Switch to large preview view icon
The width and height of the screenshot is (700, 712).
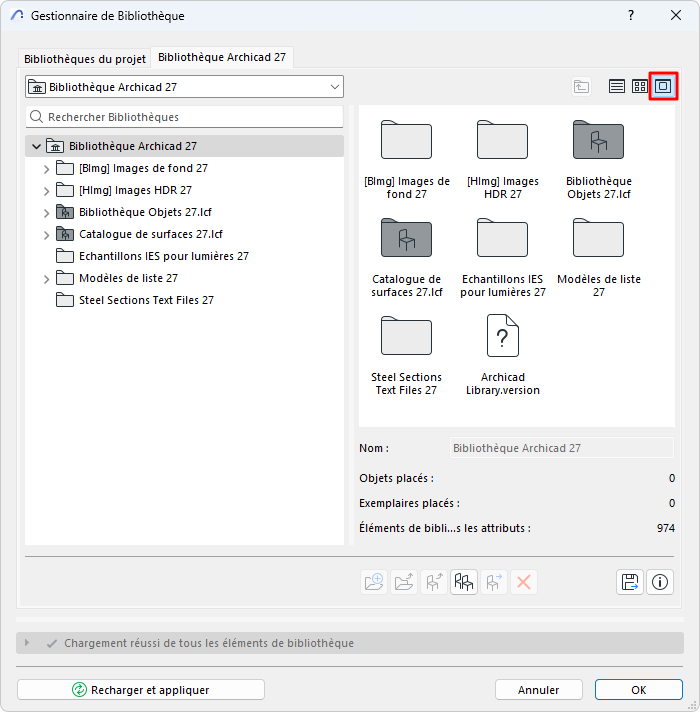pyautogui.click(x=663, y=86)
